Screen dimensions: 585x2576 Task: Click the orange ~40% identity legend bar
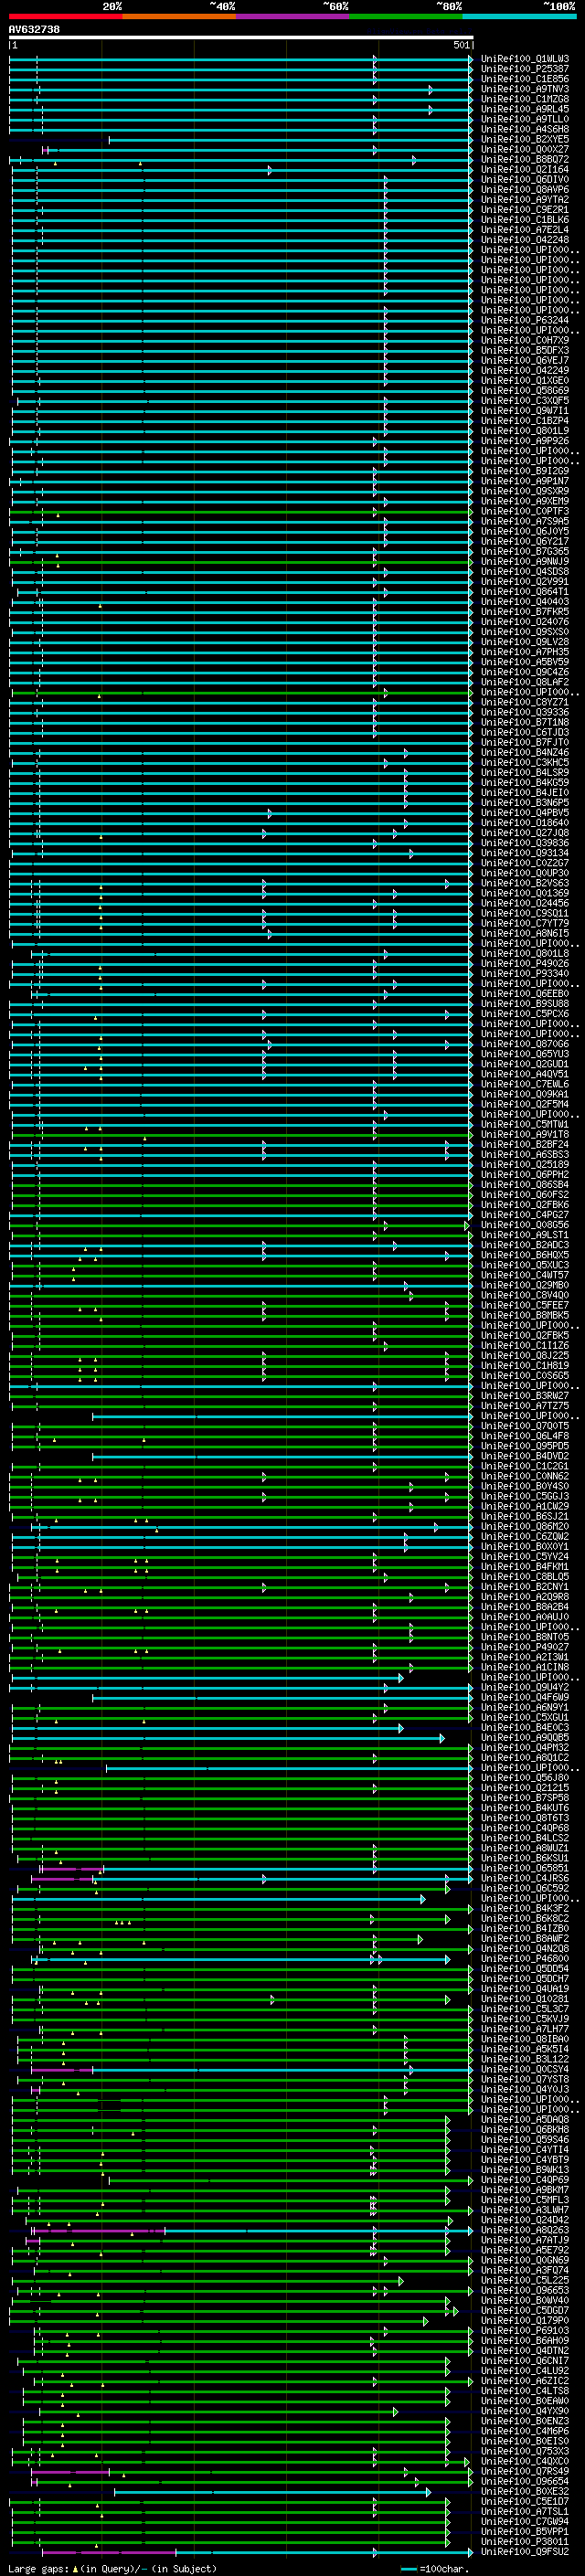pos(179,17)
